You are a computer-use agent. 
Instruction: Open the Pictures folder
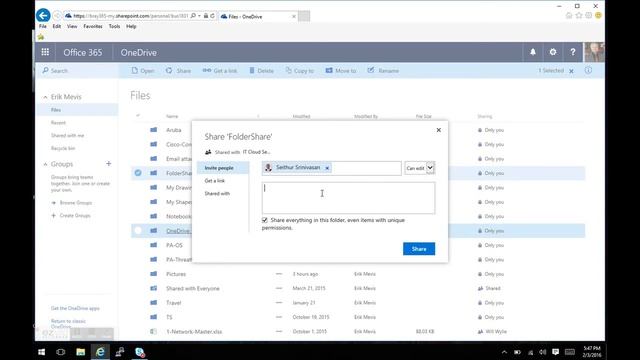pos(176,274)
